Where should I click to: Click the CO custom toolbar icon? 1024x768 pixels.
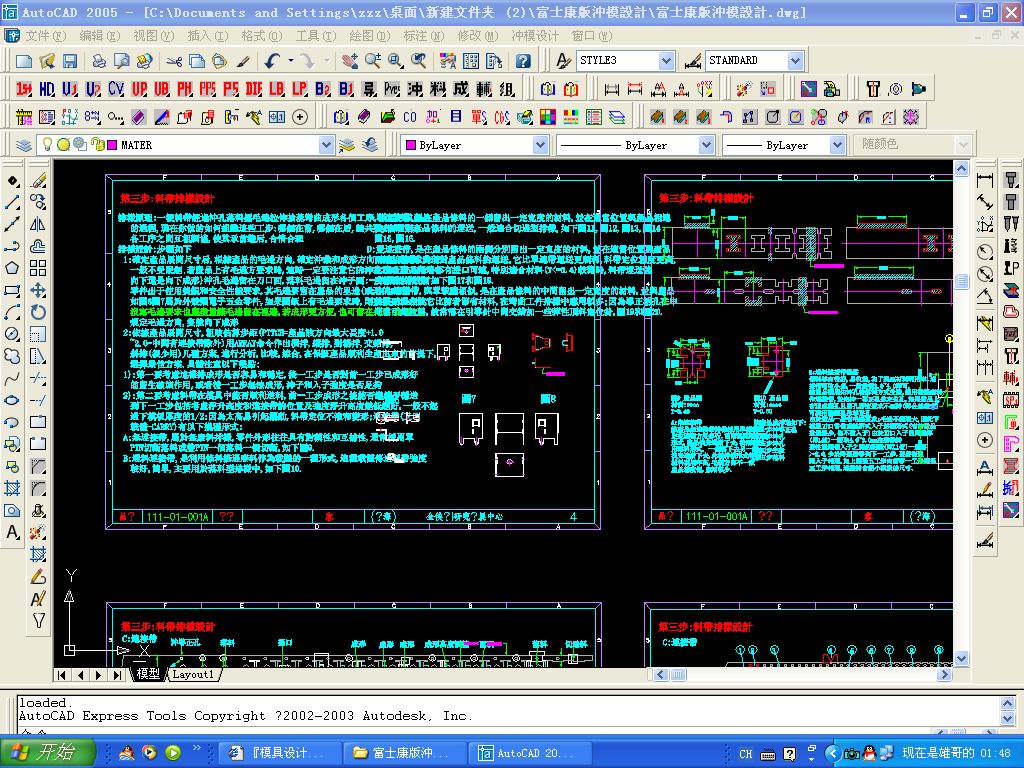click(409, 117)
